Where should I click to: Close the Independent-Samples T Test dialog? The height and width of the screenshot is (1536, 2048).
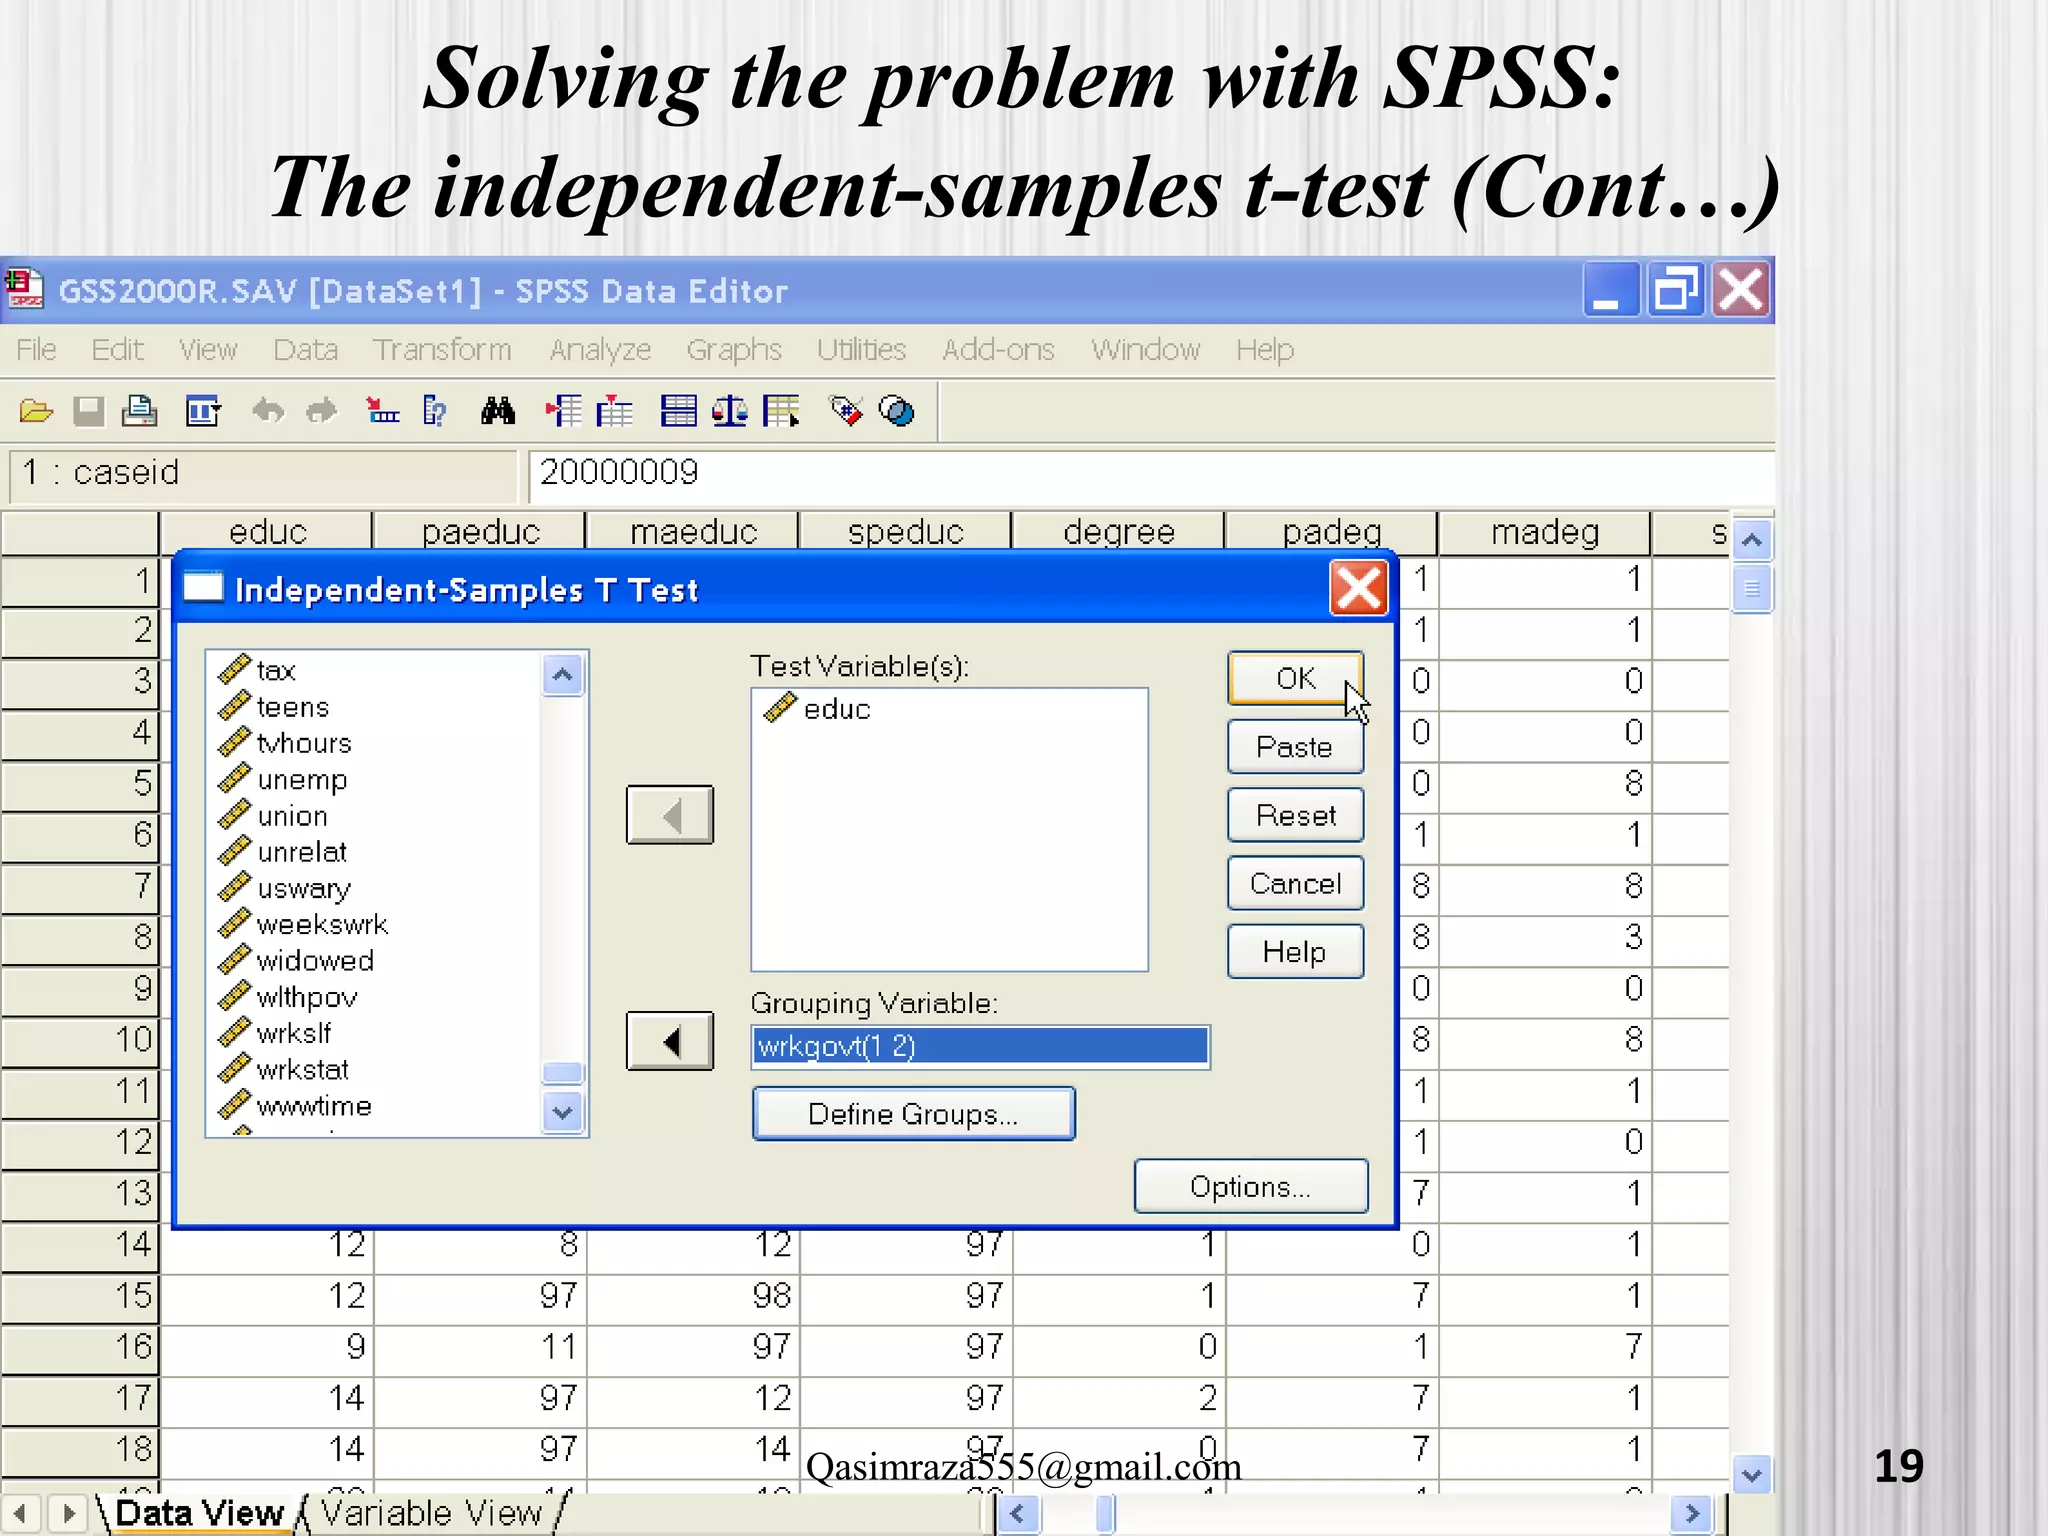pos(1359,588)
